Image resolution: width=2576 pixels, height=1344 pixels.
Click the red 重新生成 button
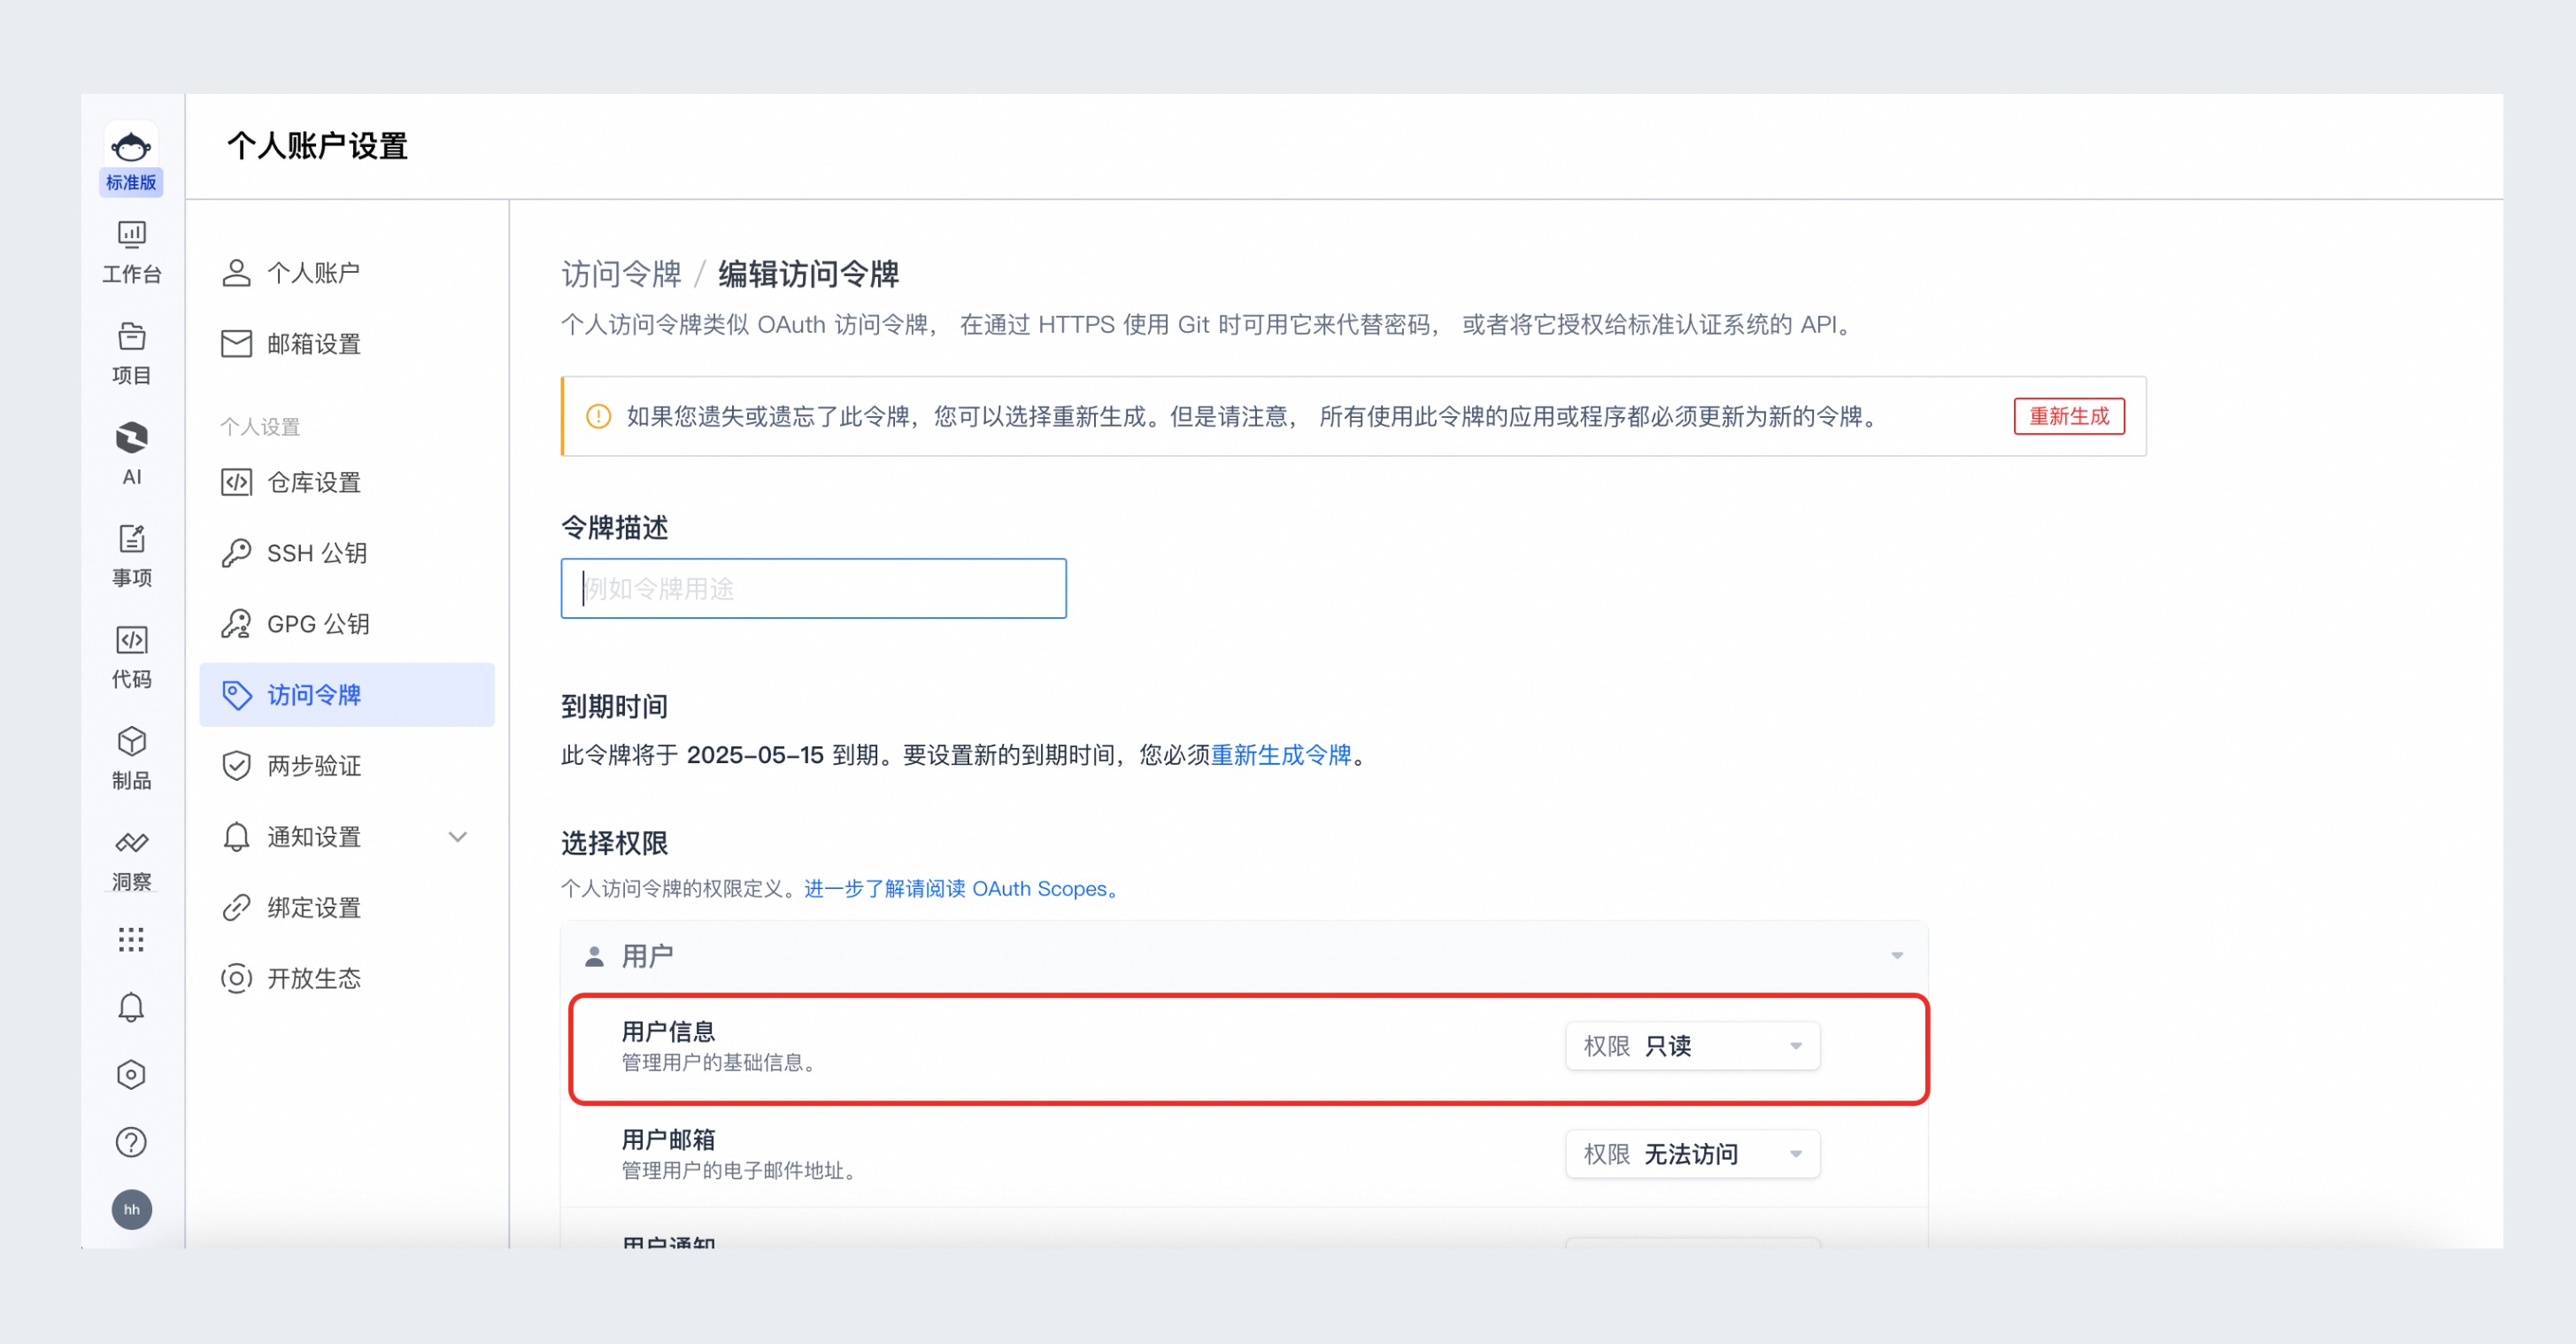[2069, 416]
